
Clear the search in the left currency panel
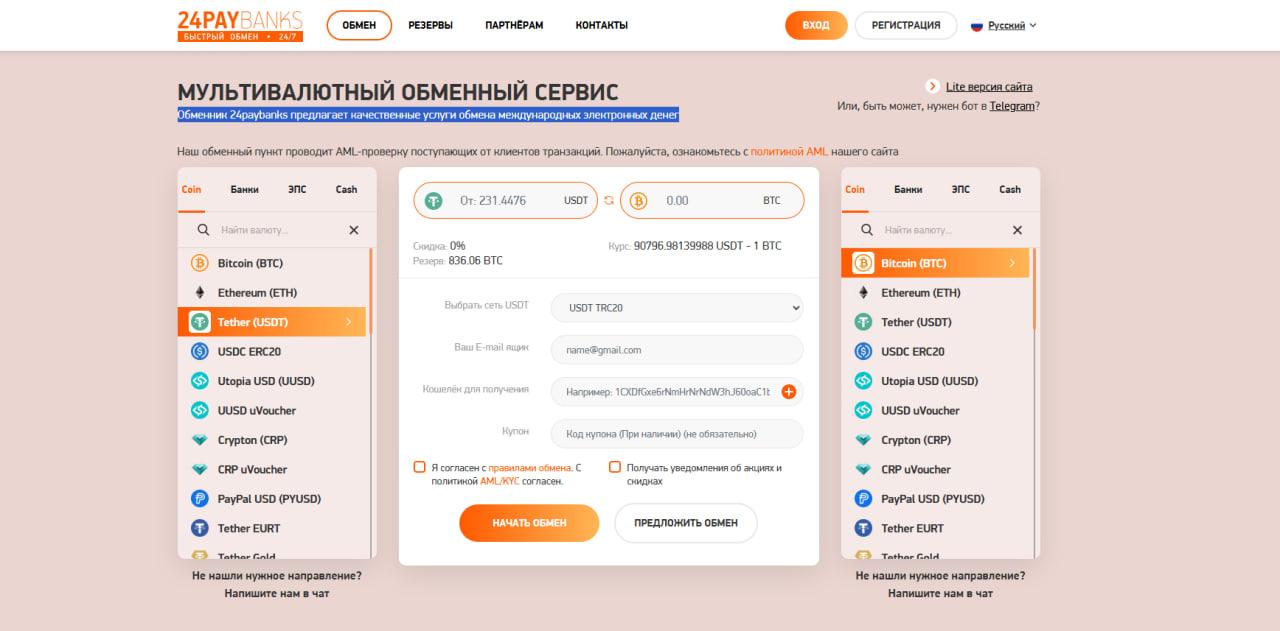pos(353,230)
